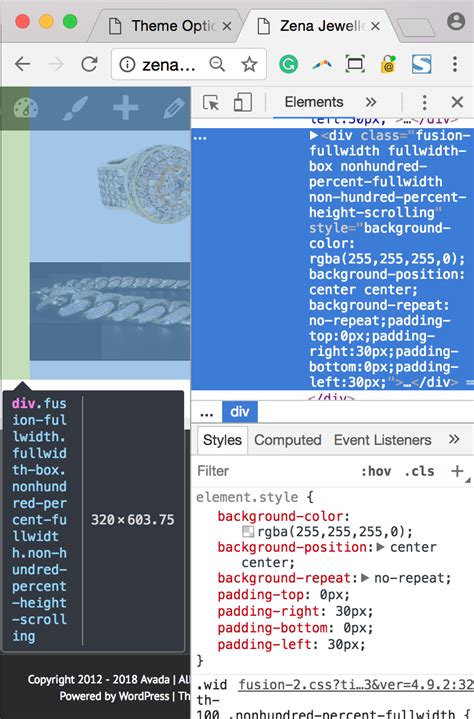Bookmark this page with the star icon
The image size is (474, 719).
[249, 64]
